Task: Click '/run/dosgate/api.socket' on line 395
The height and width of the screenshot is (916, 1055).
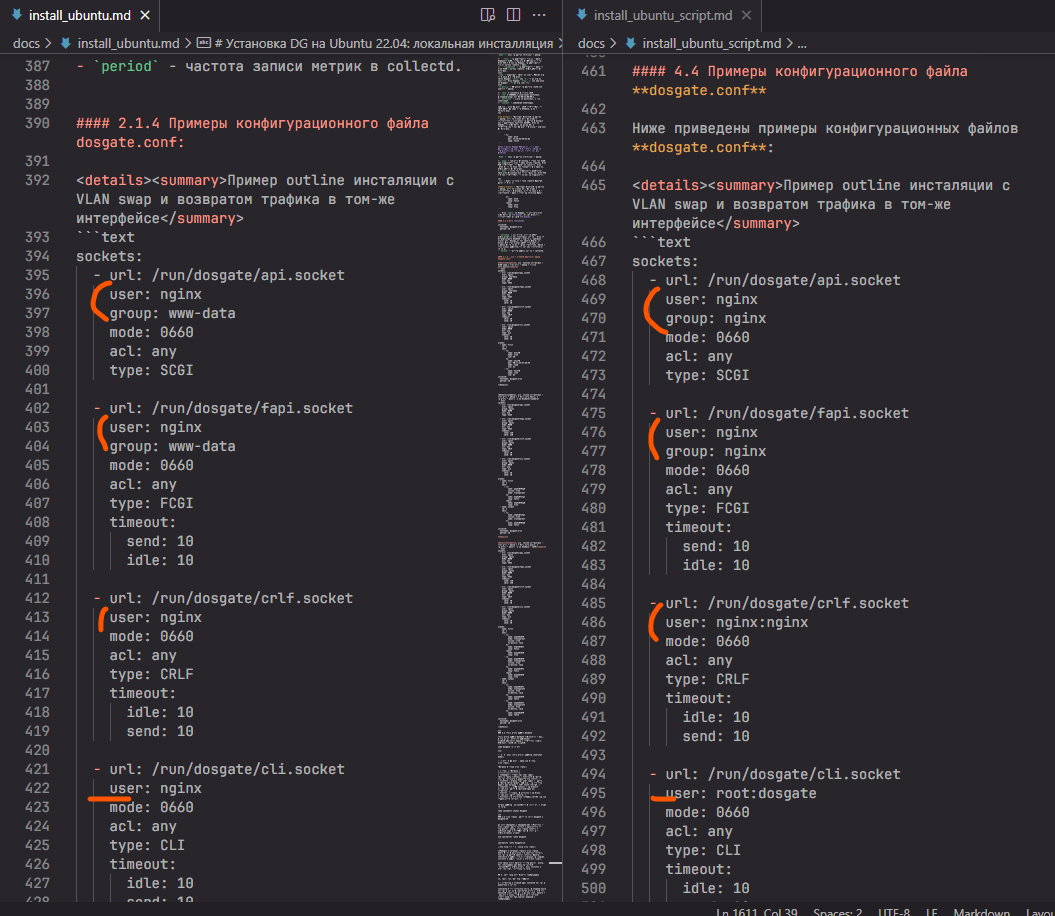Action: point(248,275)
